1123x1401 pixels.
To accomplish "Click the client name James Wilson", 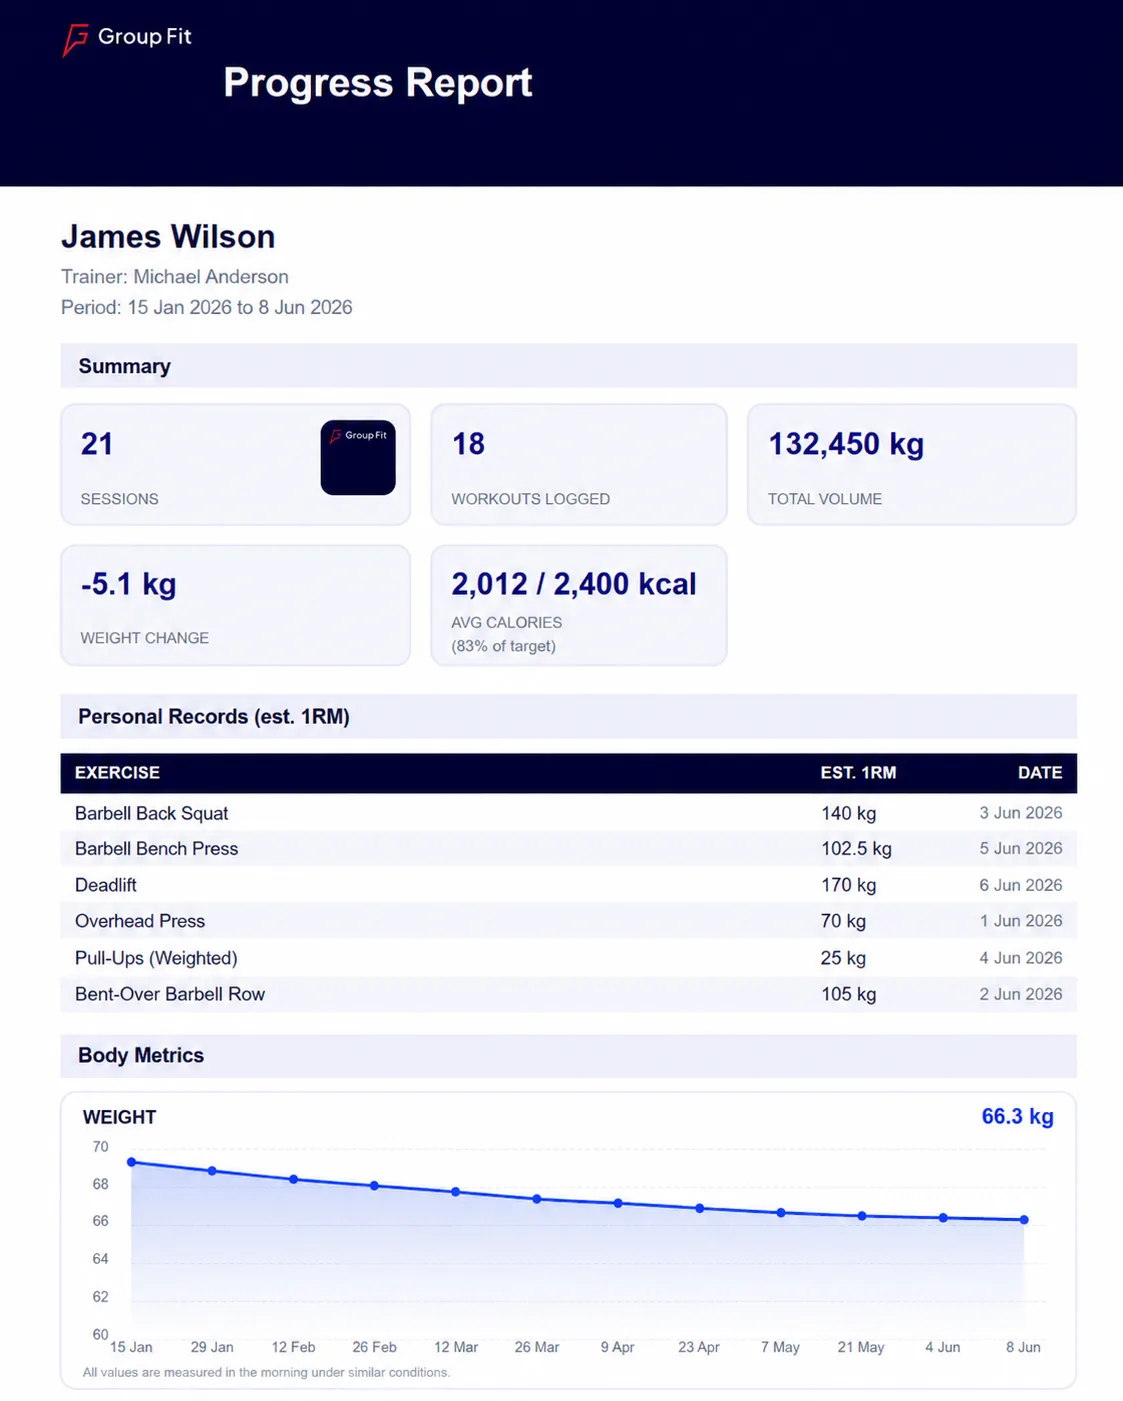I will pyautogui.click(x=168, y=237).
